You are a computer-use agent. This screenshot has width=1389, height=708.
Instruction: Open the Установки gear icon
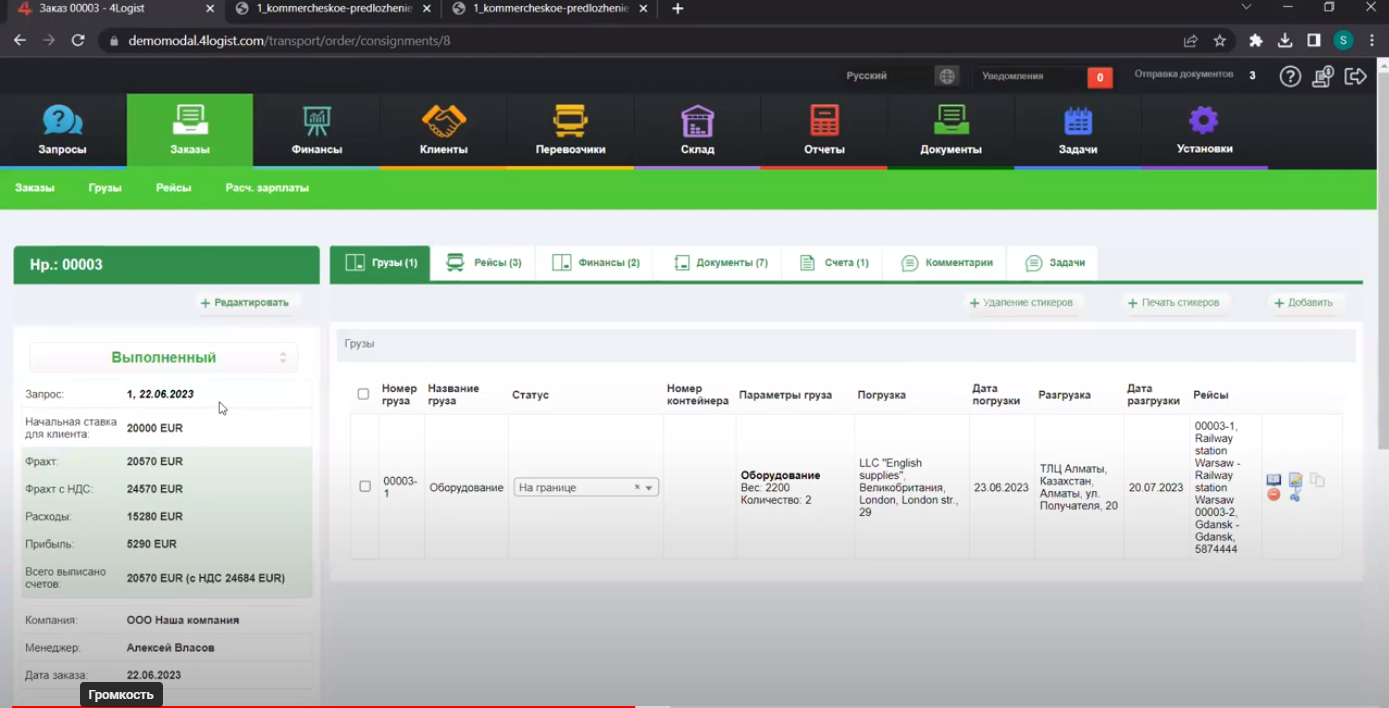1203,120
